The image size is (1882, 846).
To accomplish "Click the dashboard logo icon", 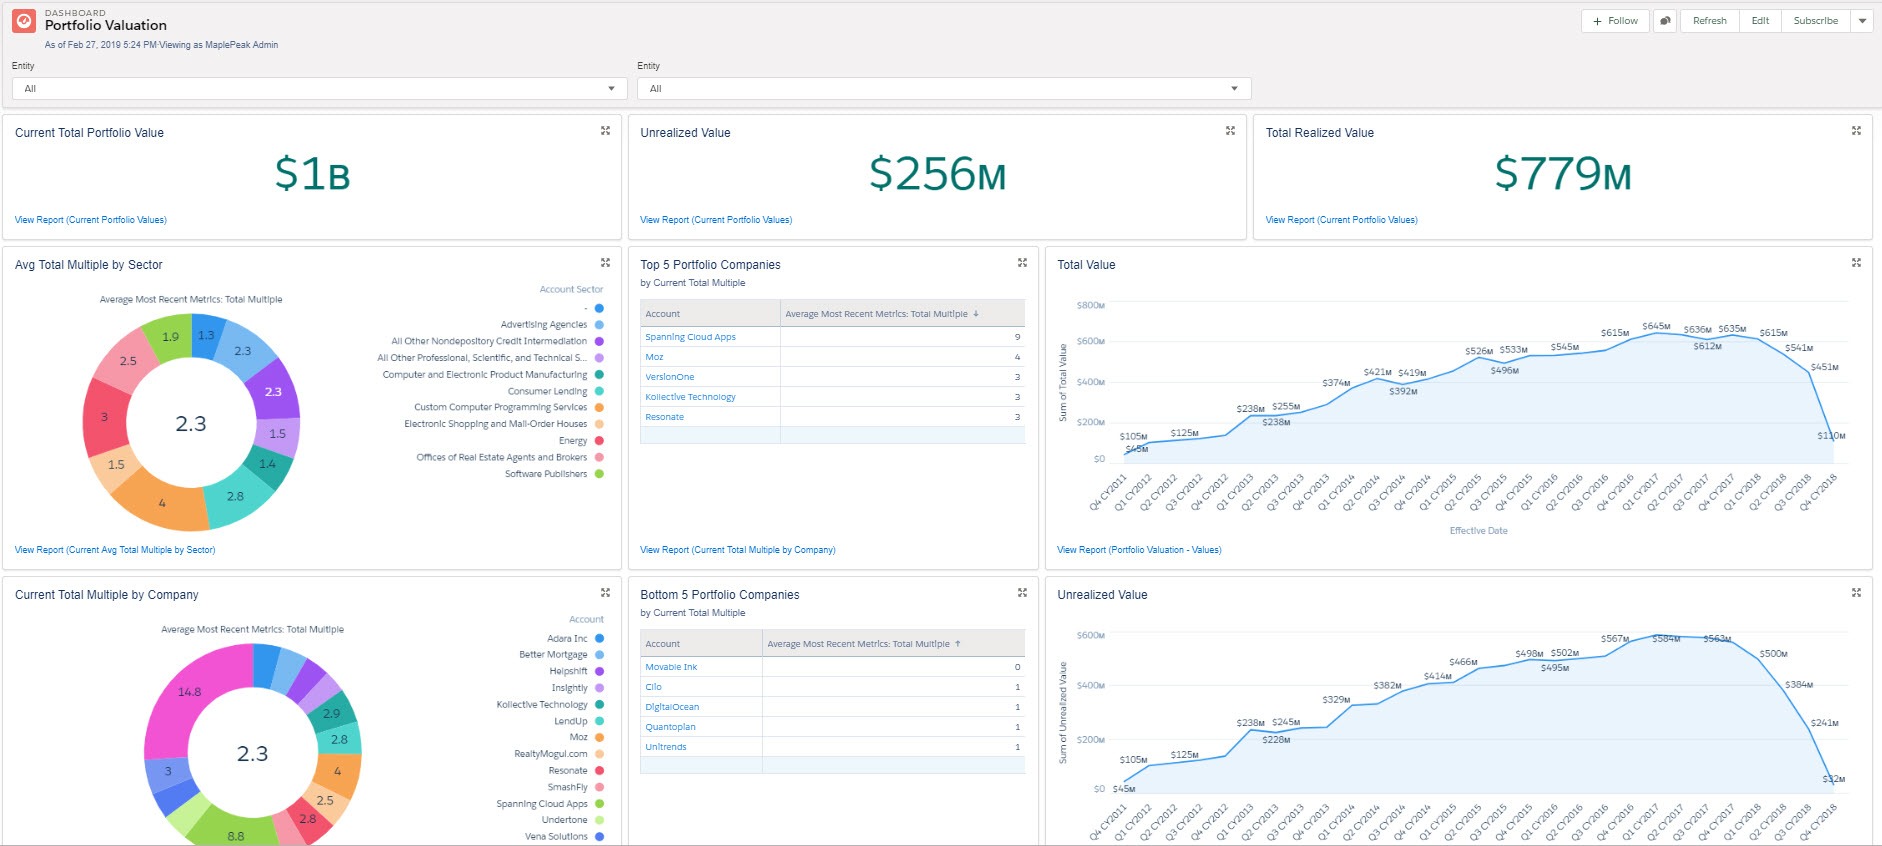I will pos(24,21).
